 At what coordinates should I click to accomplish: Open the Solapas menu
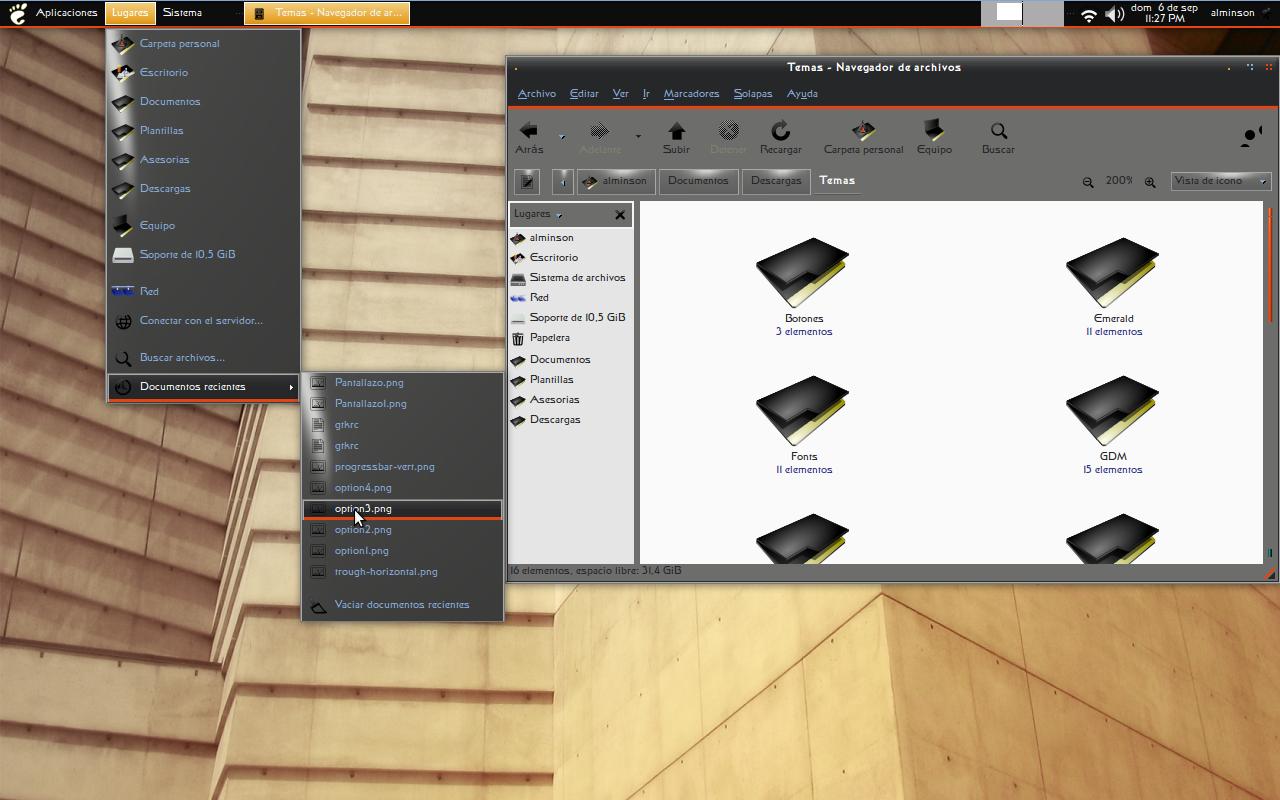(753, 94)
